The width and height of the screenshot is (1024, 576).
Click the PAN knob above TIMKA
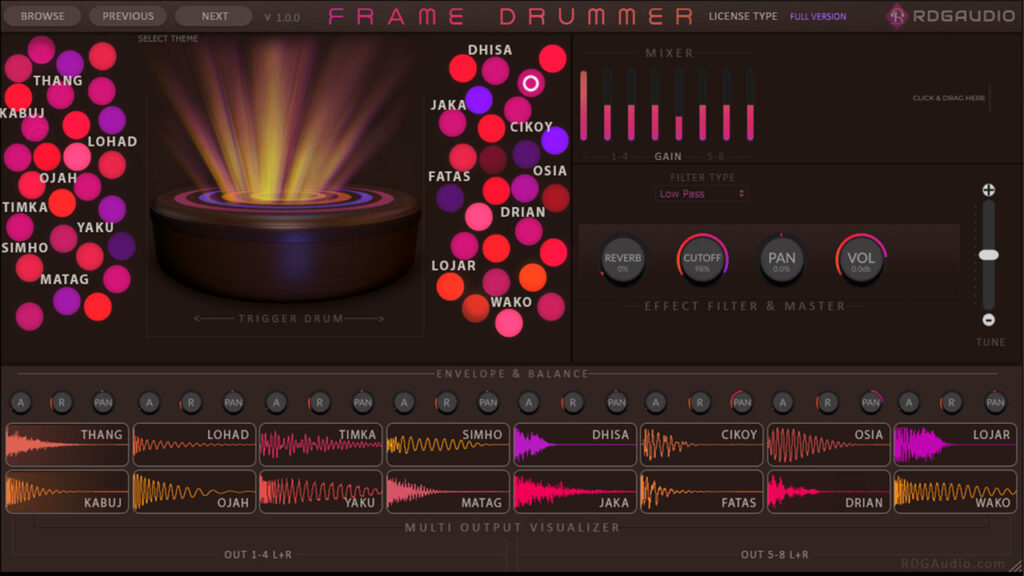pyautogui.click(x=362, y=402)
